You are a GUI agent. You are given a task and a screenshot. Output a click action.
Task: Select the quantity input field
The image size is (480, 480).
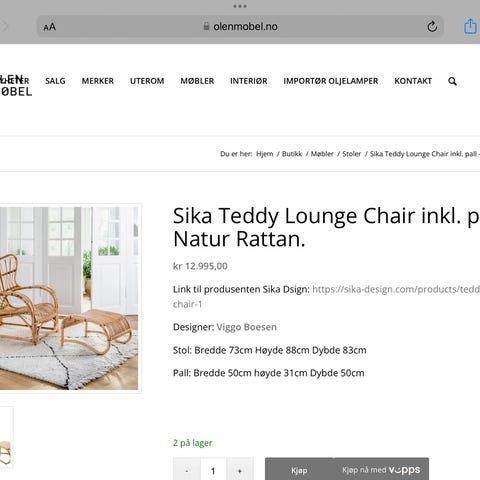(213, 471)
